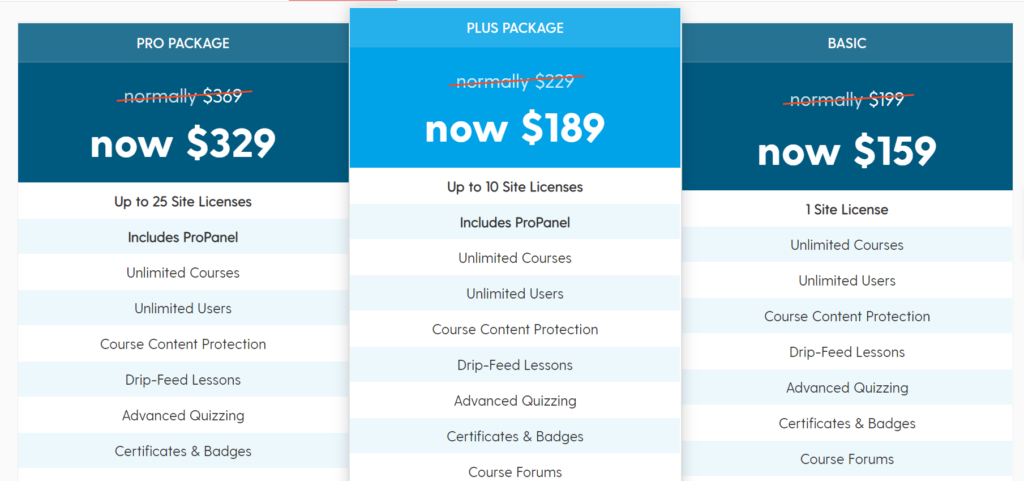Click the crossed-out normally $229 text

(x=515, y=82)
